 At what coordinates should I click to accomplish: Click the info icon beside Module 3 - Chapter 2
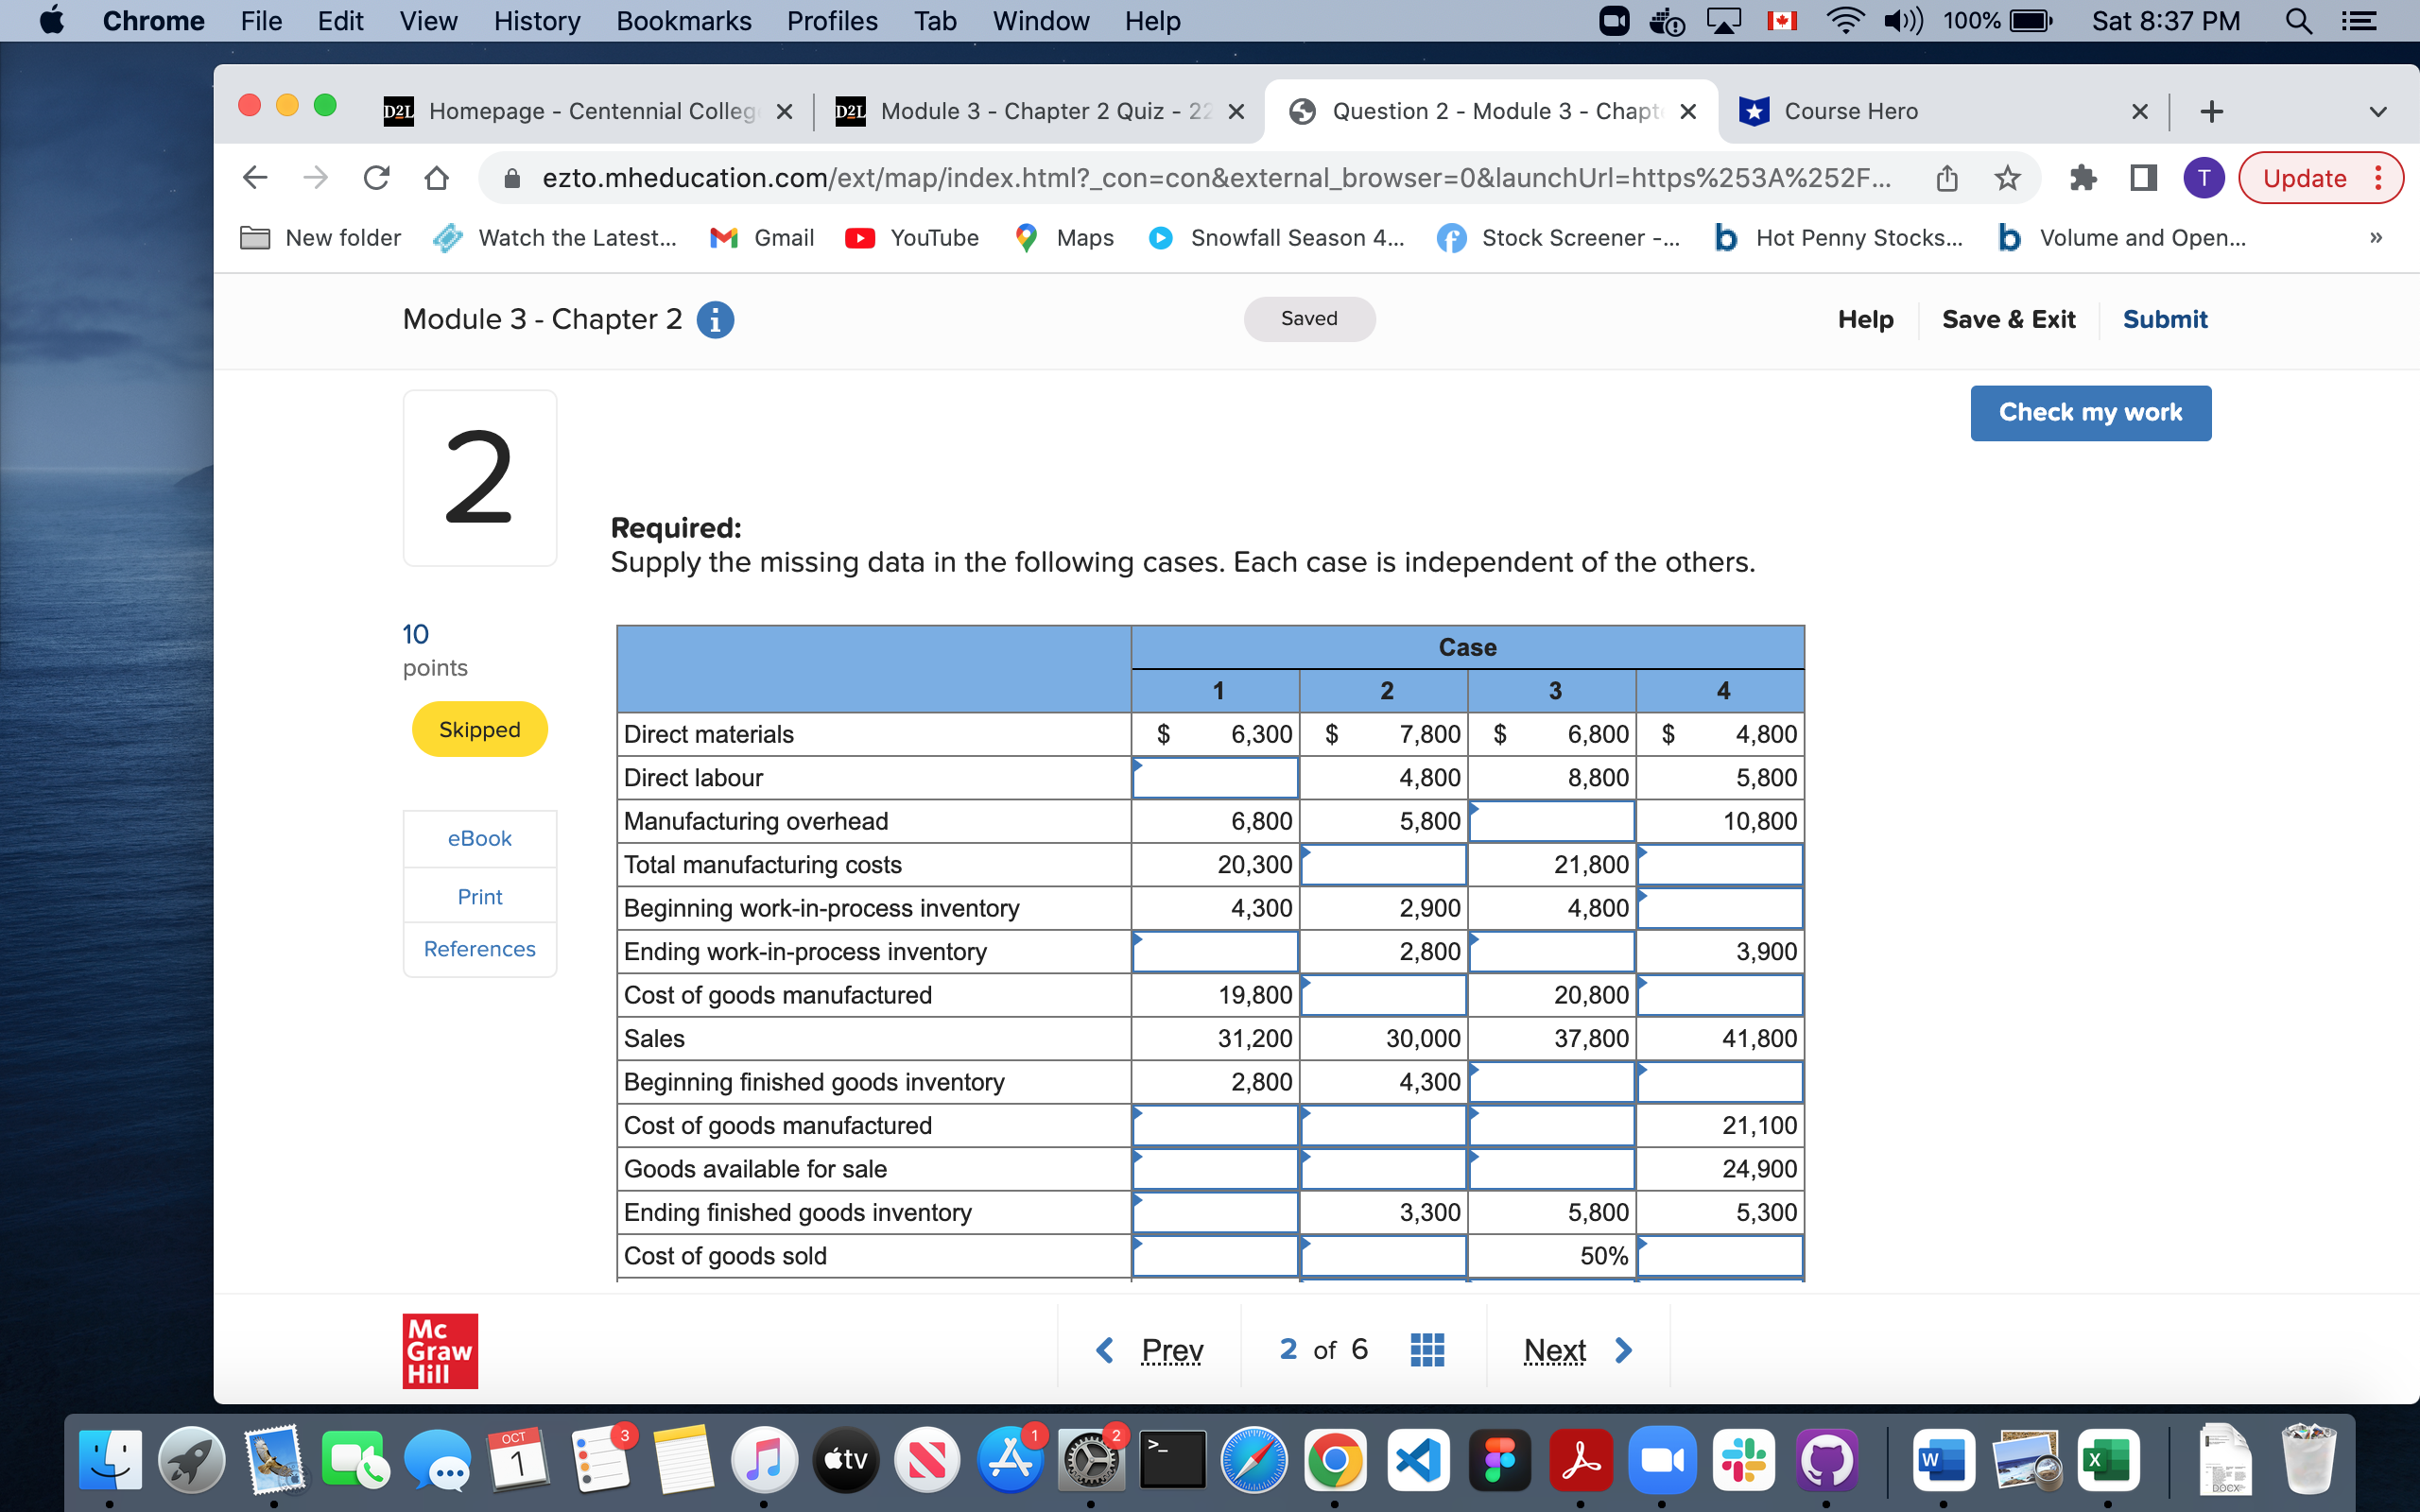[x=715, y=319]
